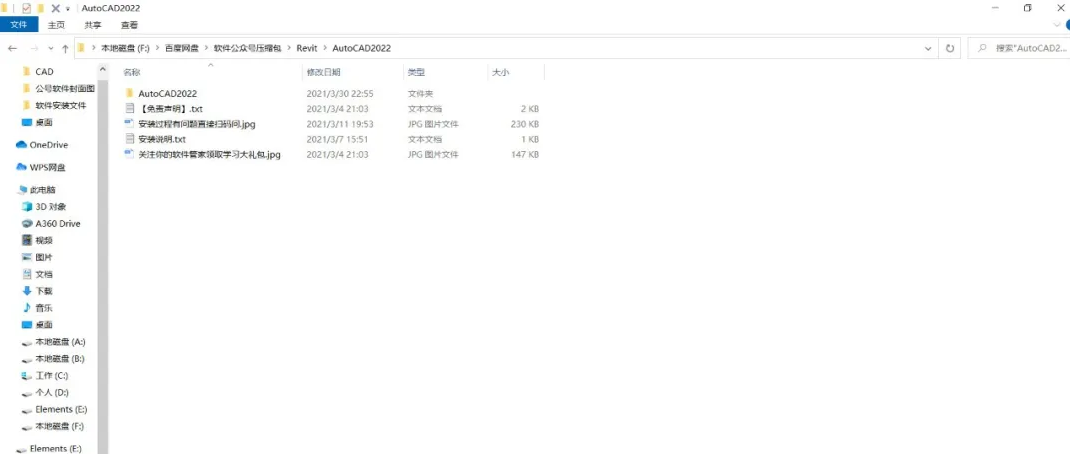This screenshot has height=454, width=1070.
Task: Click the 230 KB size value
Action: tap(524, 124)
